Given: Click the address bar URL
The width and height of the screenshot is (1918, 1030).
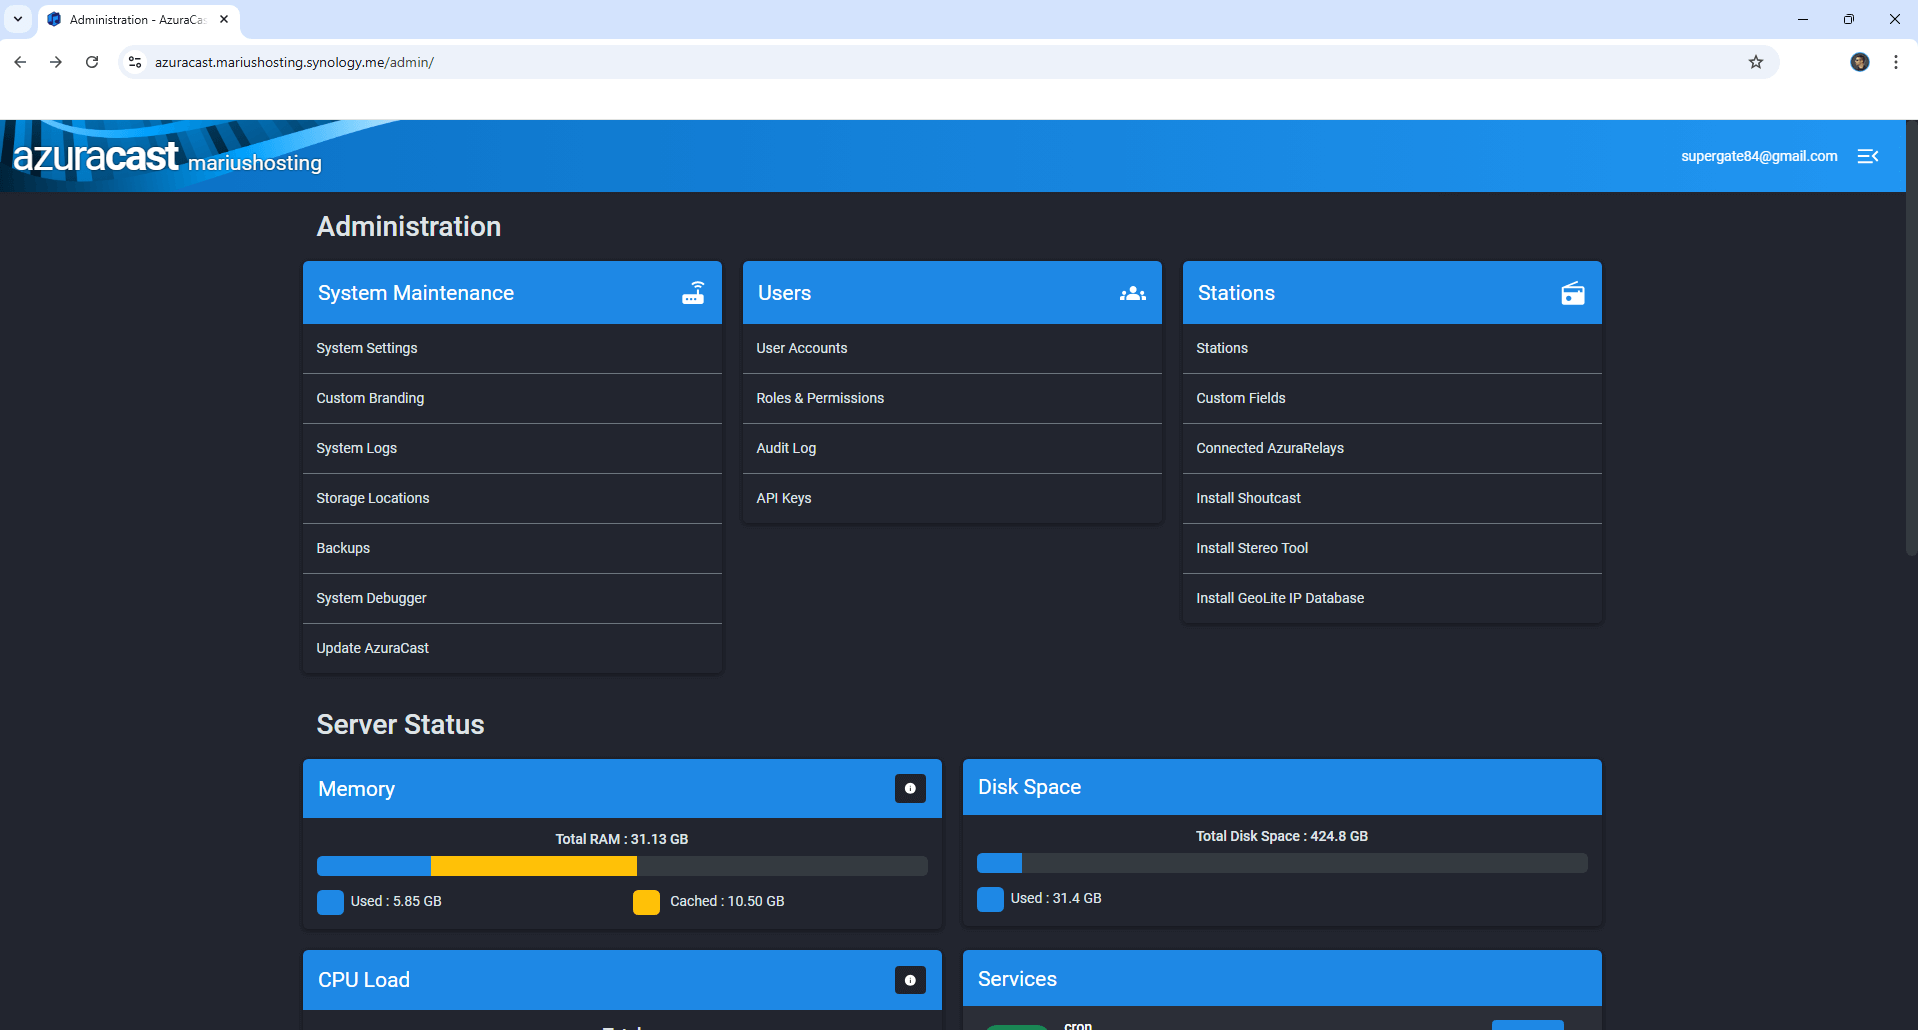Looking at the screenshot, I should pos(294,62).
